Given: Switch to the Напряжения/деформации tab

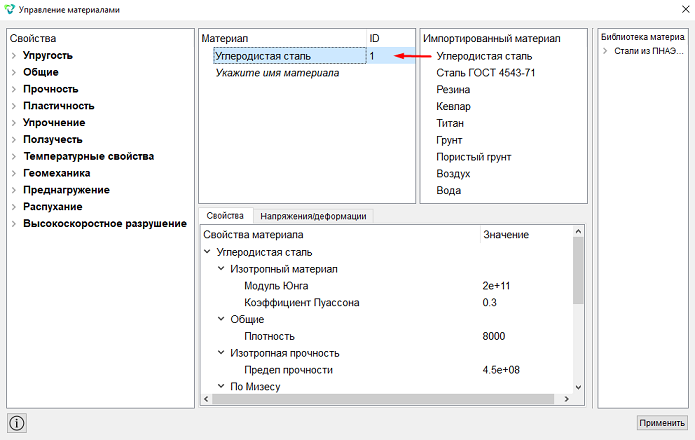Looking at the screenshot, I should [313, 216].
